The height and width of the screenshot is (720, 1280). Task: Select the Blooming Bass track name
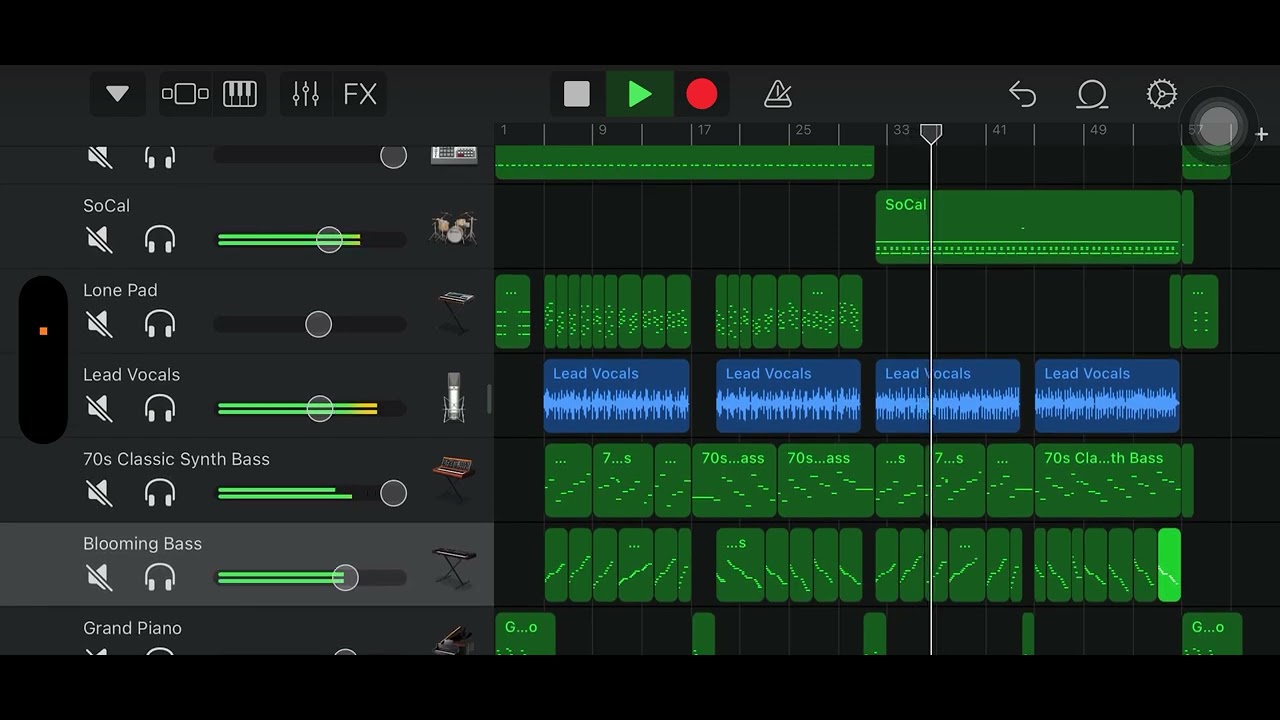[142, 543]
